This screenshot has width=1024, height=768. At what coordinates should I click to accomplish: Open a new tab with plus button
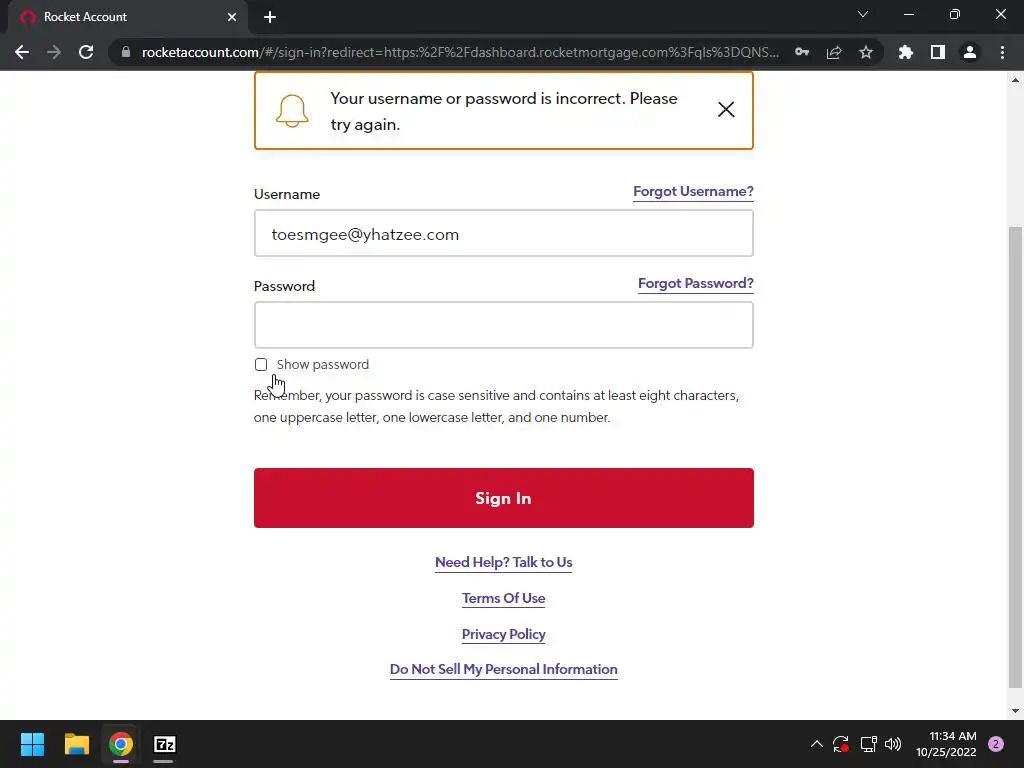point(270,17)
